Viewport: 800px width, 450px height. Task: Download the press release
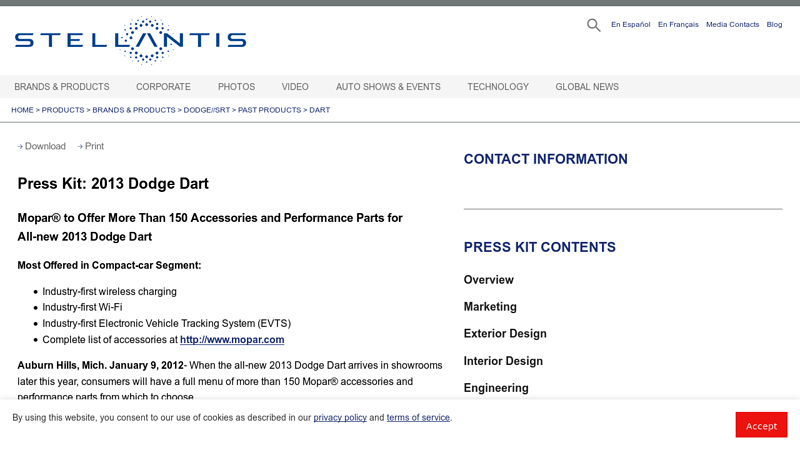coord(41,146)
